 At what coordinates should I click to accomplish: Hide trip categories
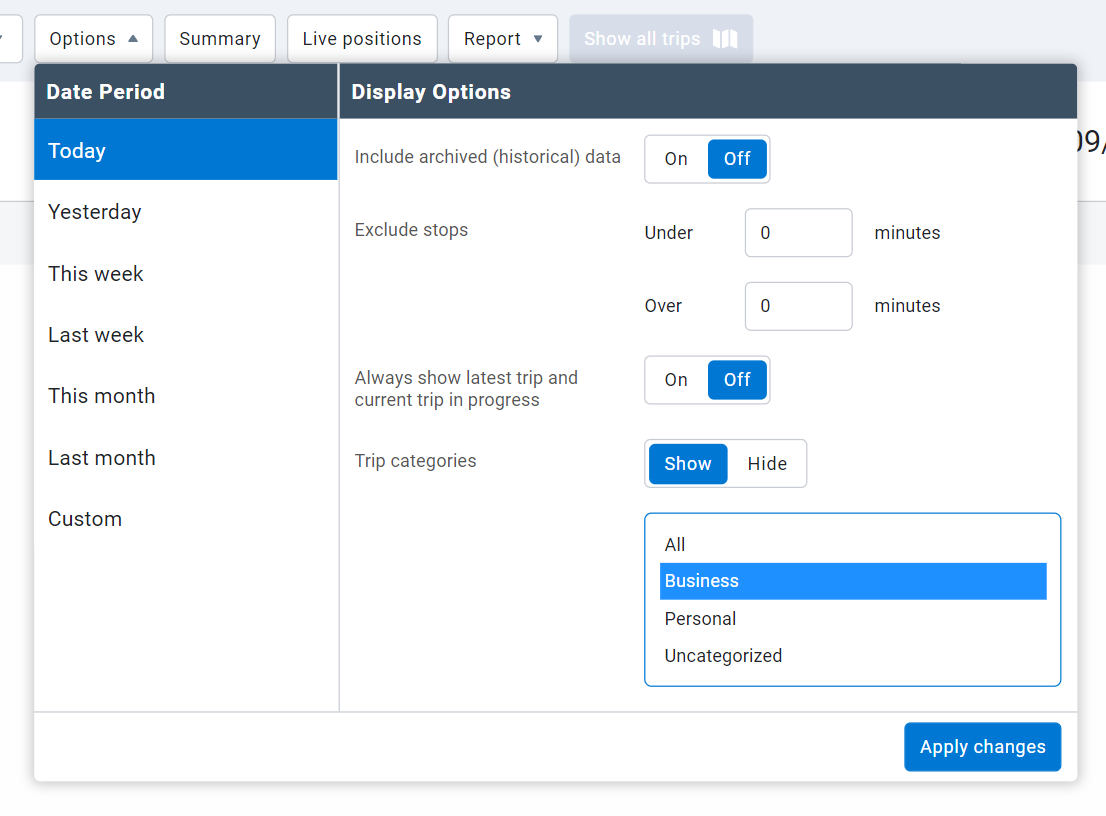[767, 463]
